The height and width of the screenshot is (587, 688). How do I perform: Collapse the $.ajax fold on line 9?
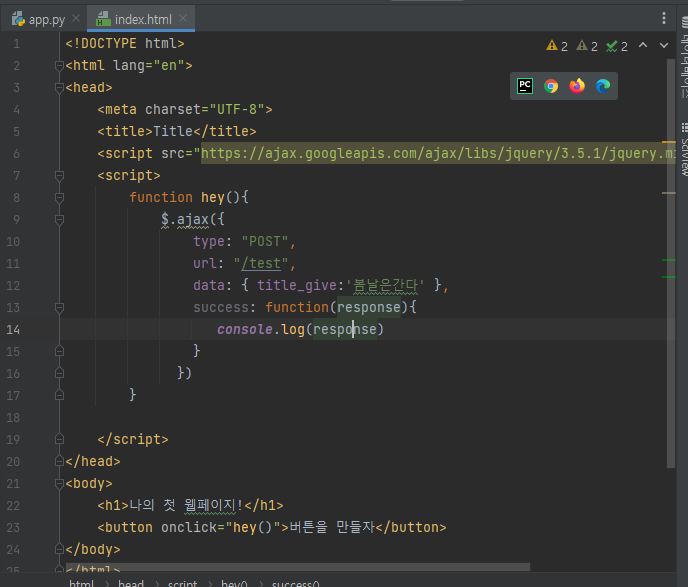tap(59, 219)
